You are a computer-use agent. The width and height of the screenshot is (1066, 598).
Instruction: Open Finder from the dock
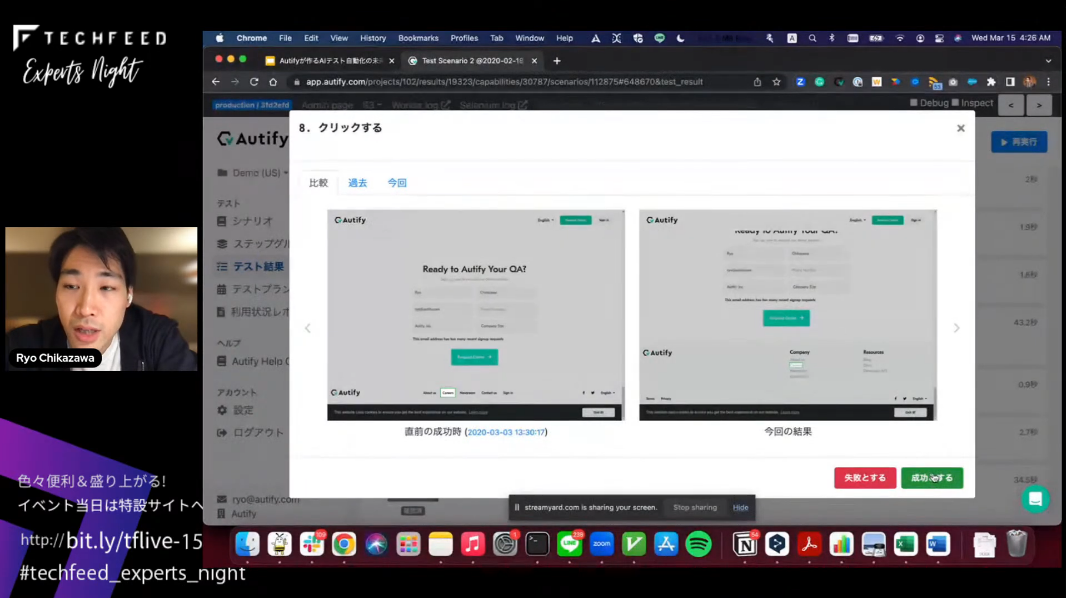tap(247, 544)
